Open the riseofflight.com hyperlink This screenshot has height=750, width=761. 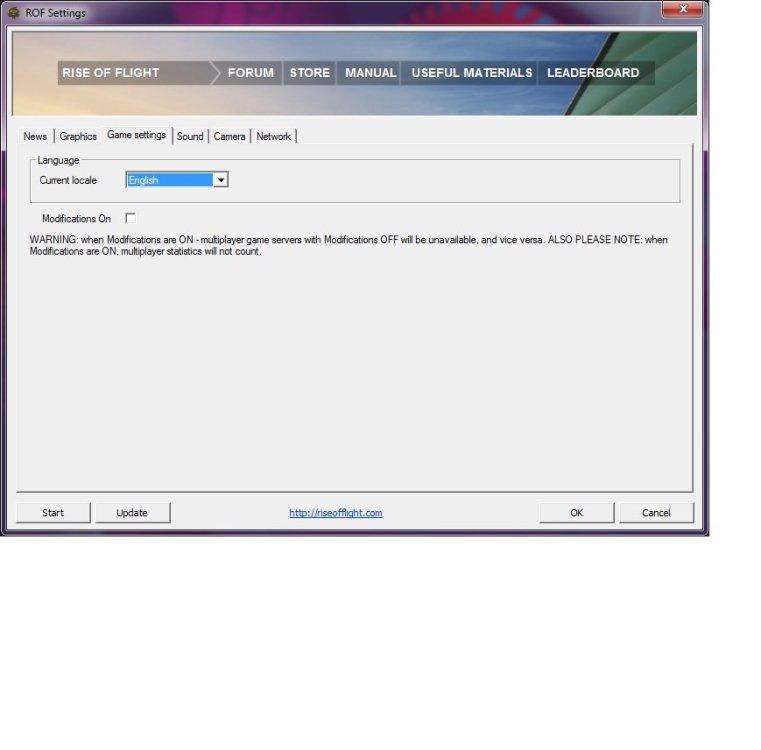tap(336, 513)
